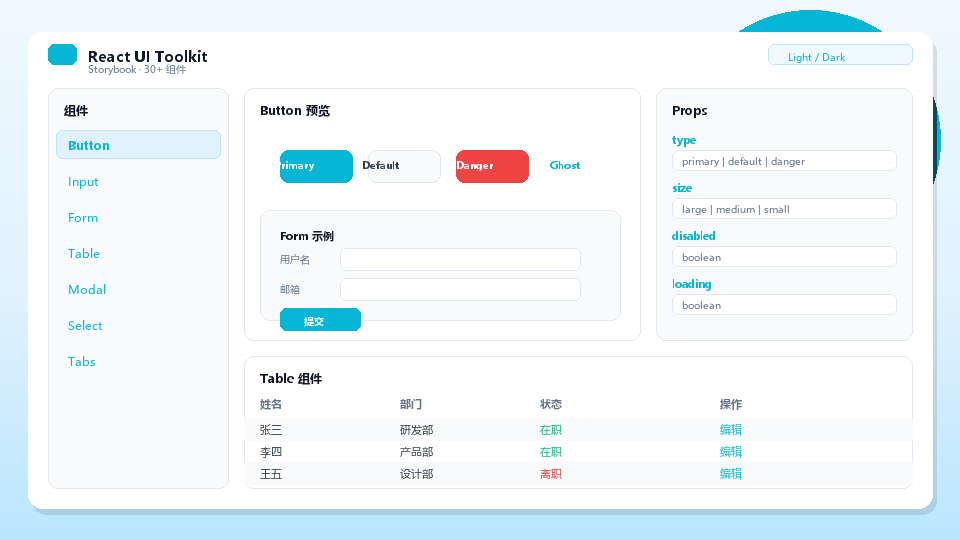Select the 张三 name cell
Viewport: 960px width, 540px height.
click(x=271, y=430)
